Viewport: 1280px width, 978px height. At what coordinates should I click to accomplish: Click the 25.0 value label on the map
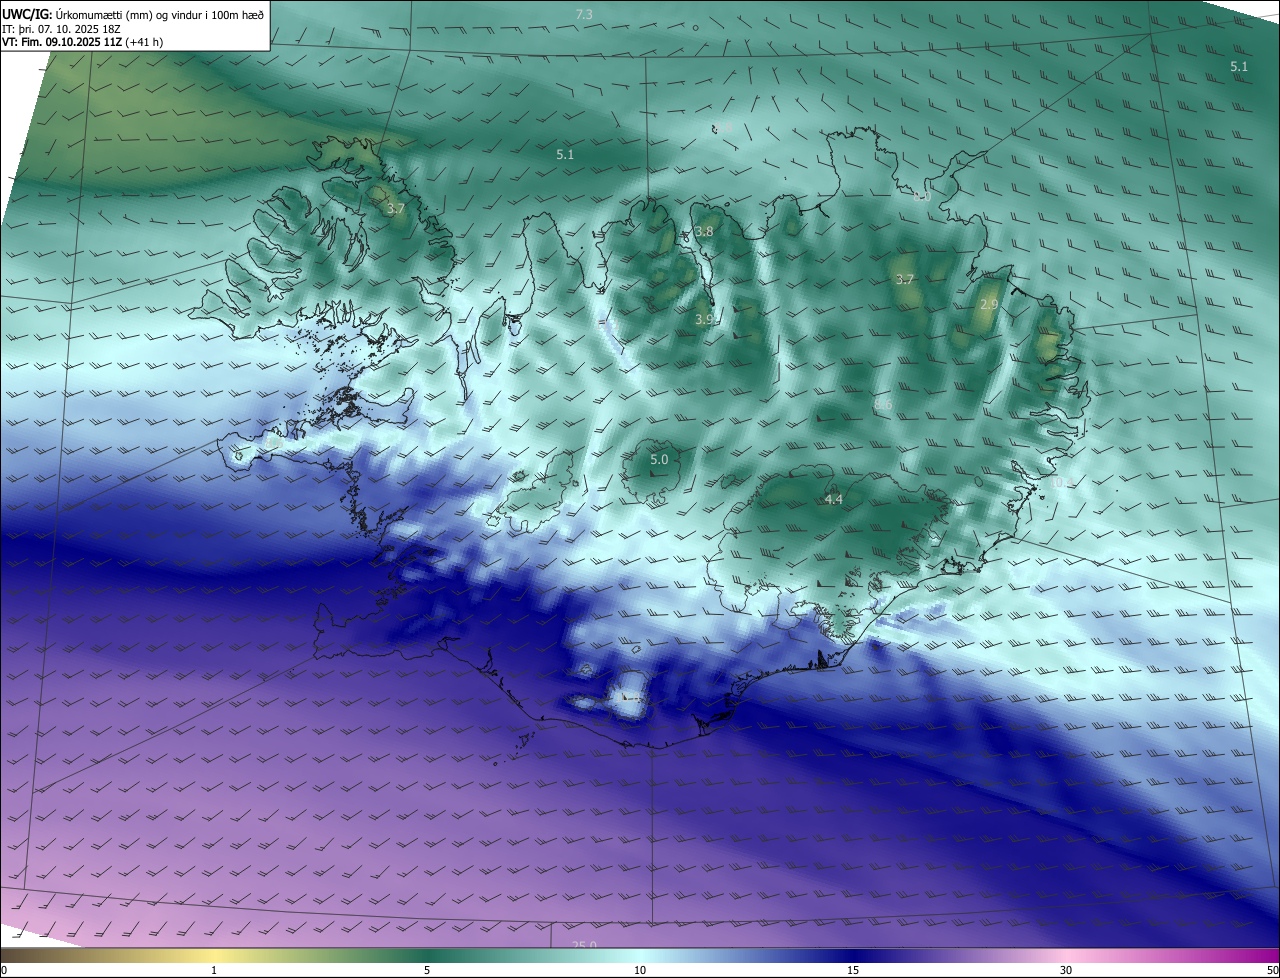tap(584, 945)
